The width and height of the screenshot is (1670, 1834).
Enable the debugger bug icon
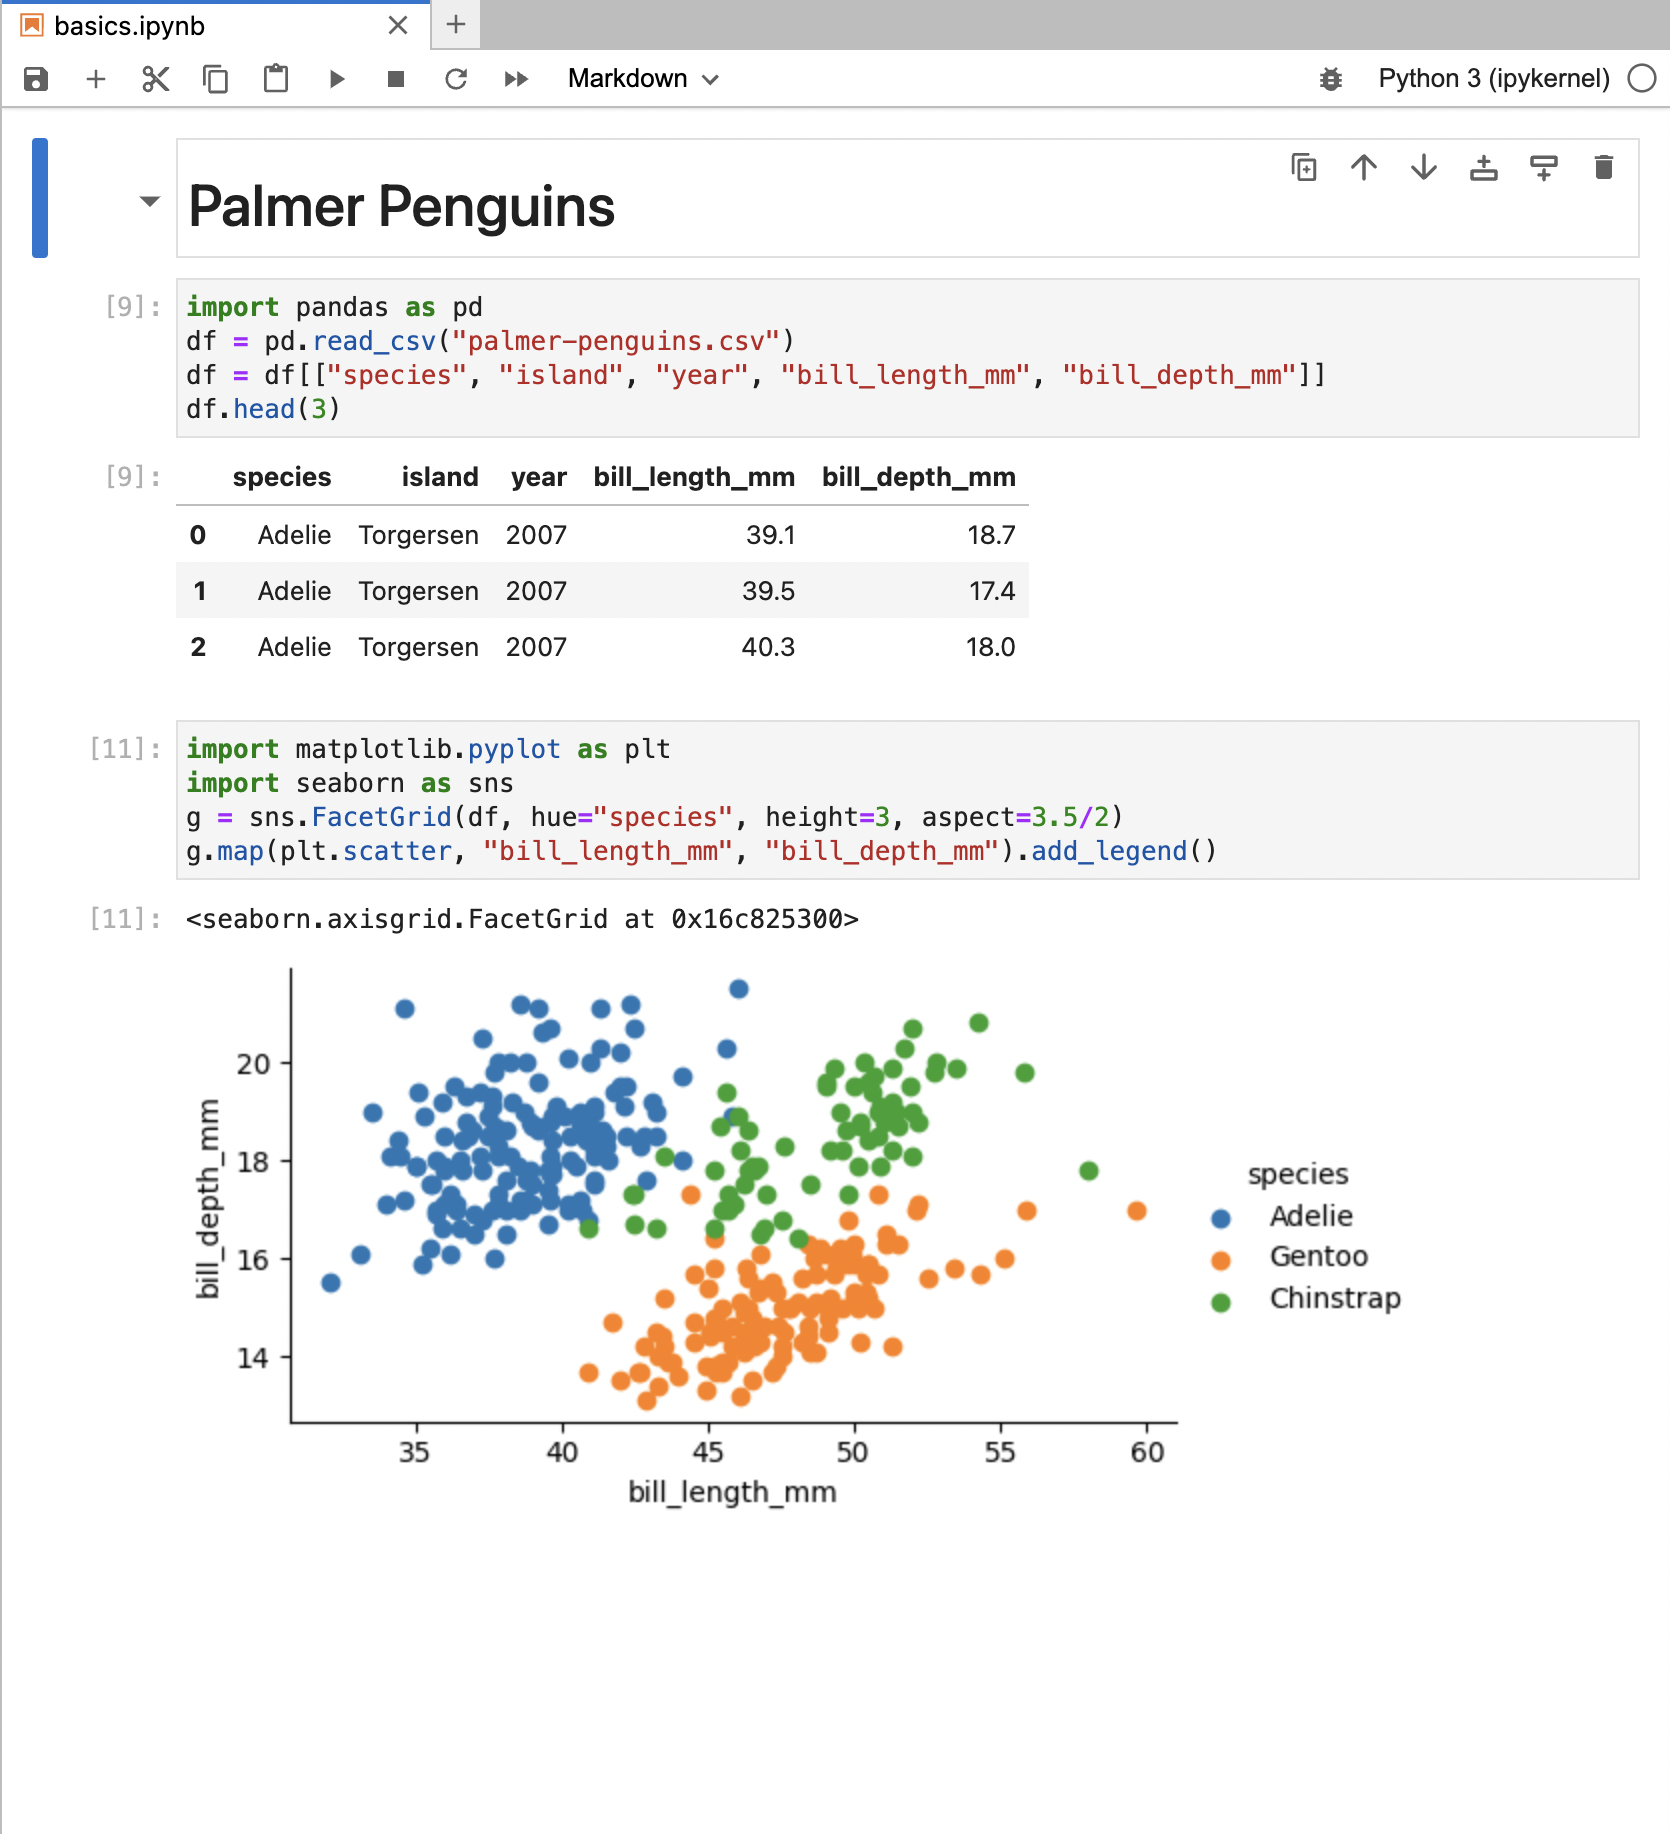click(1330, 79)
